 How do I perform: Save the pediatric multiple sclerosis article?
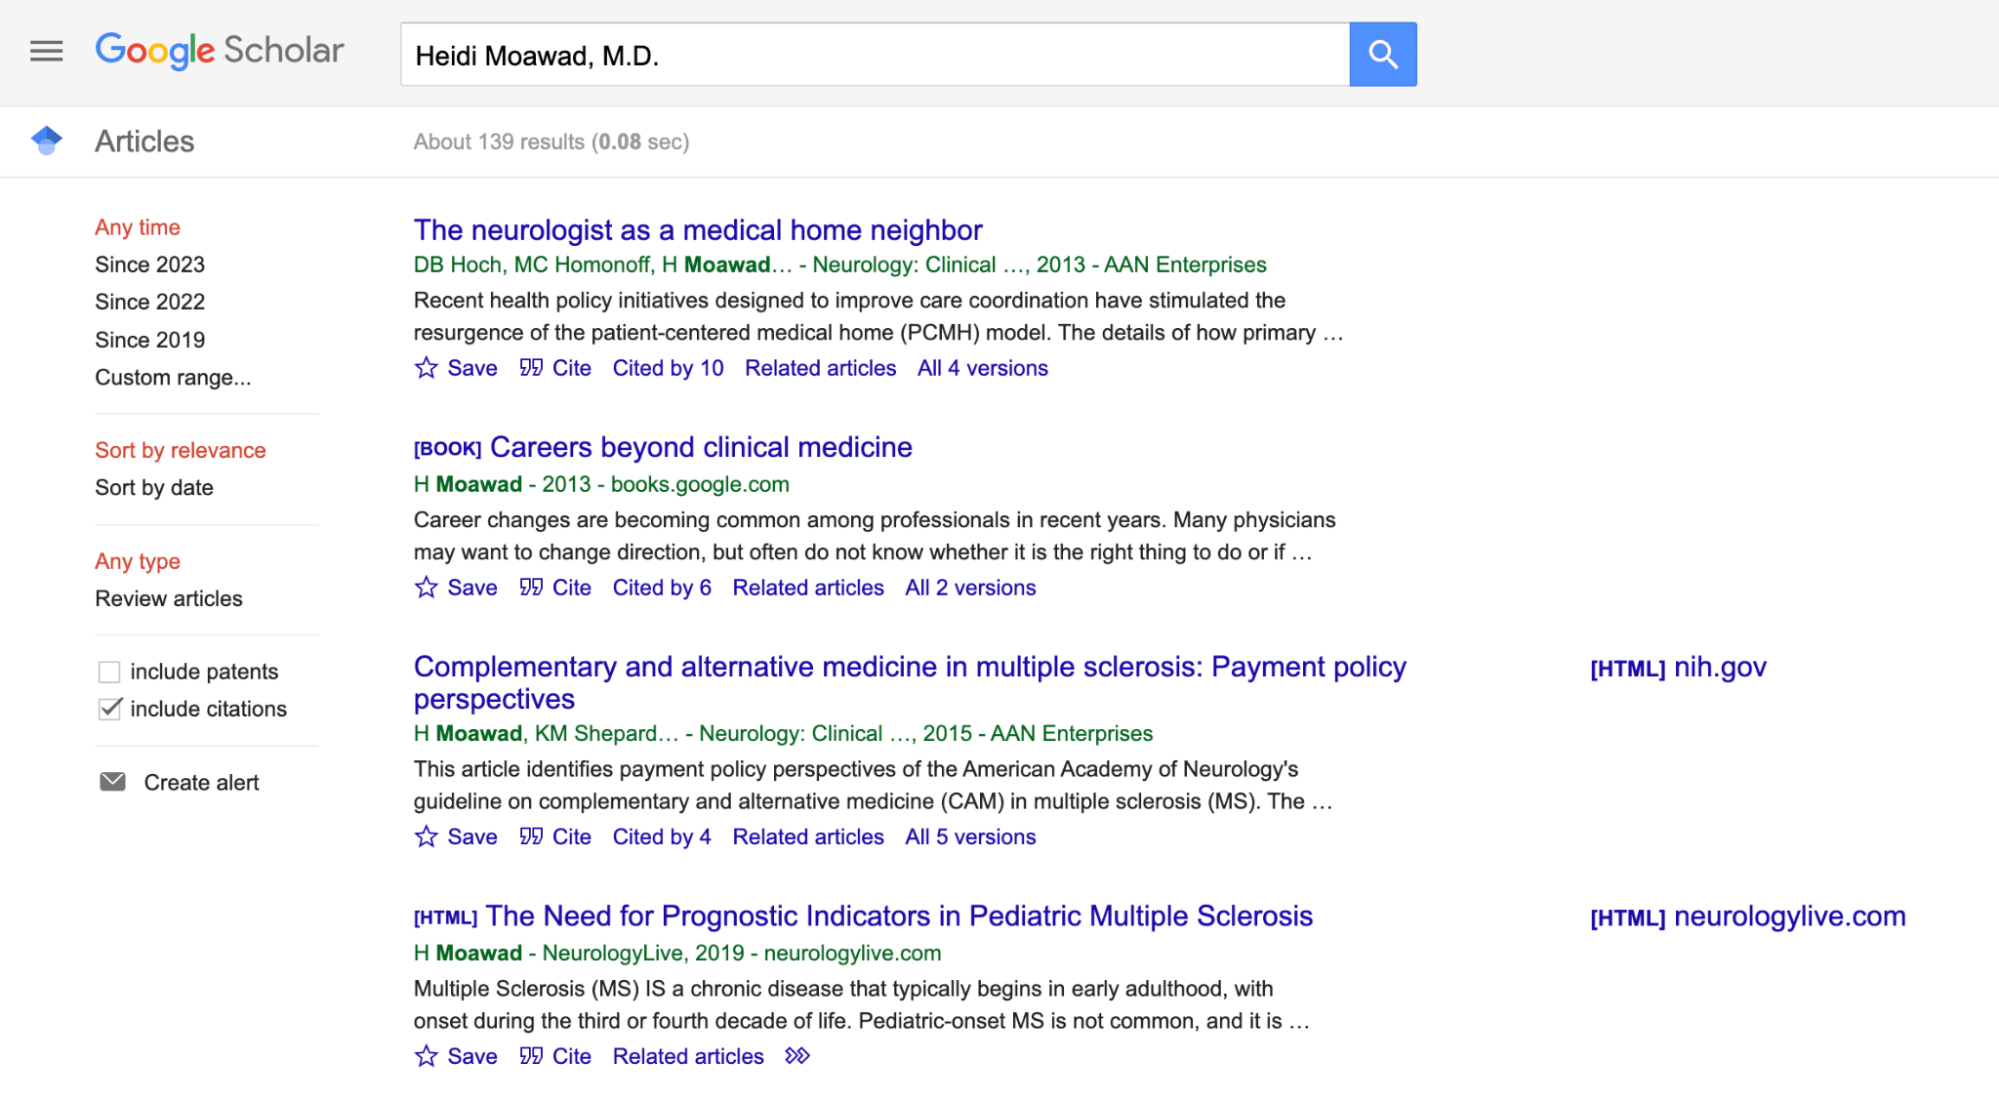tap(425, 1056)
